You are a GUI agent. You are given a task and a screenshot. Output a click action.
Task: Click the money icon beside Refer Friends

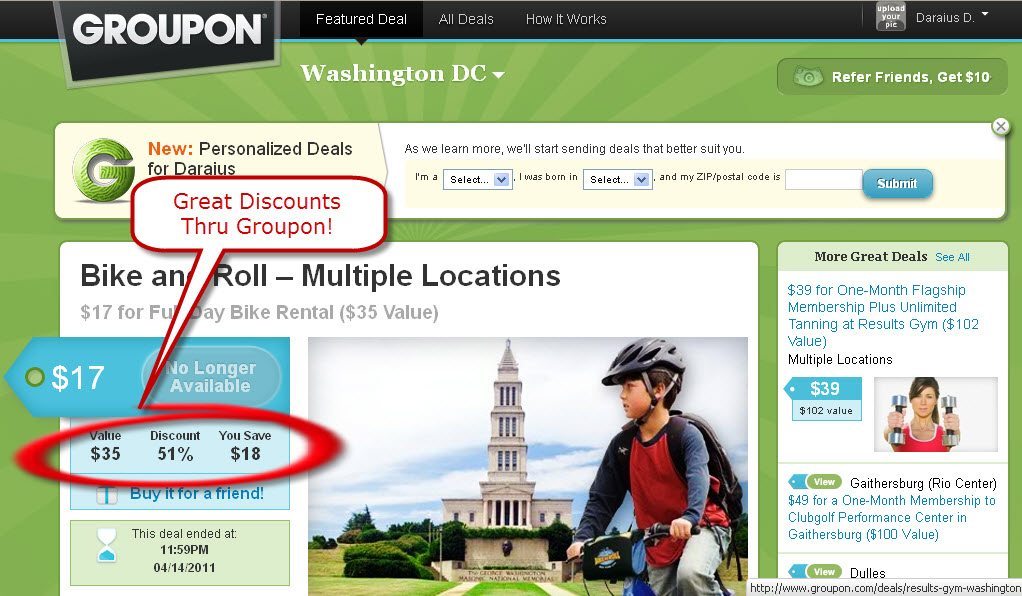coord(808,77)
